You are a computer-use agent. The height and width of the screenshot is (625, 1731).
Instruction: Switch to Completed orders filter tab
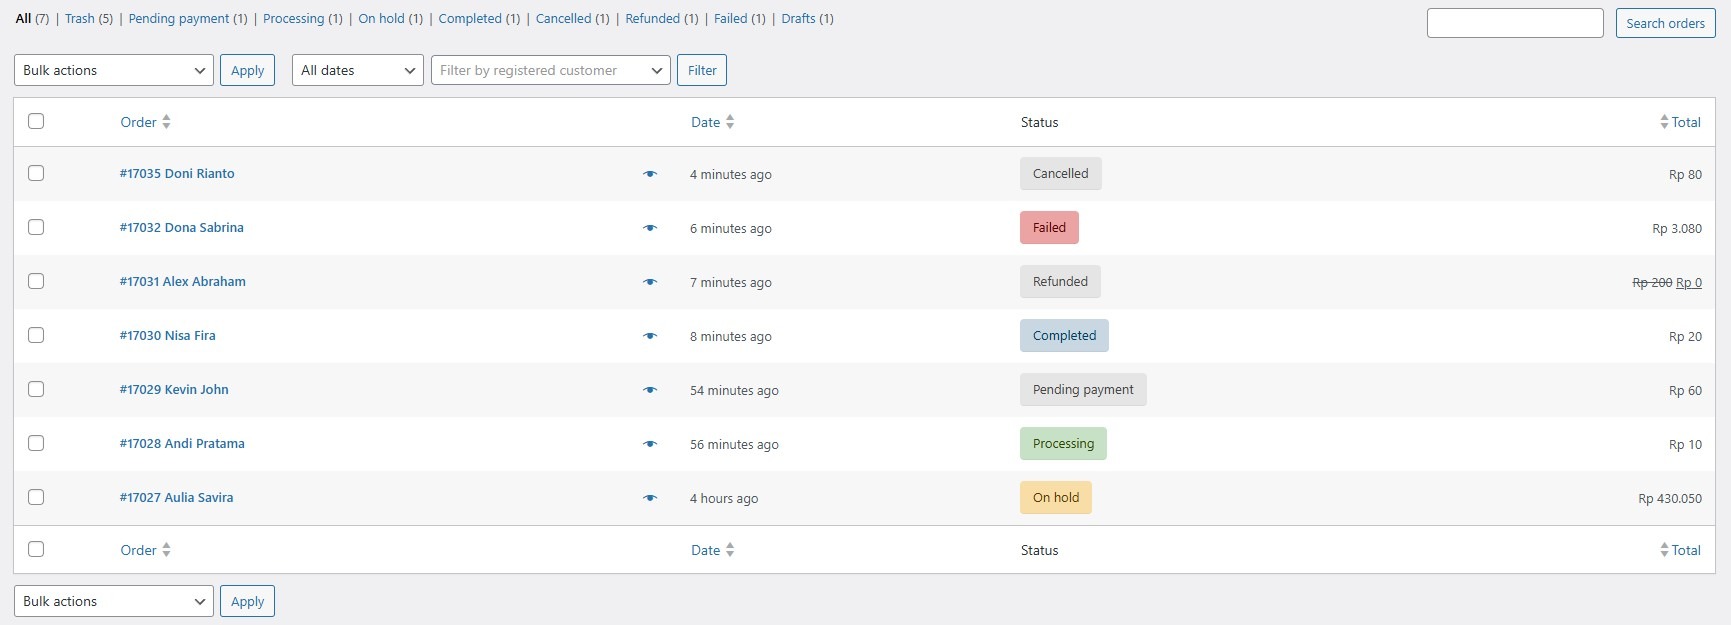tap(470, 19)
